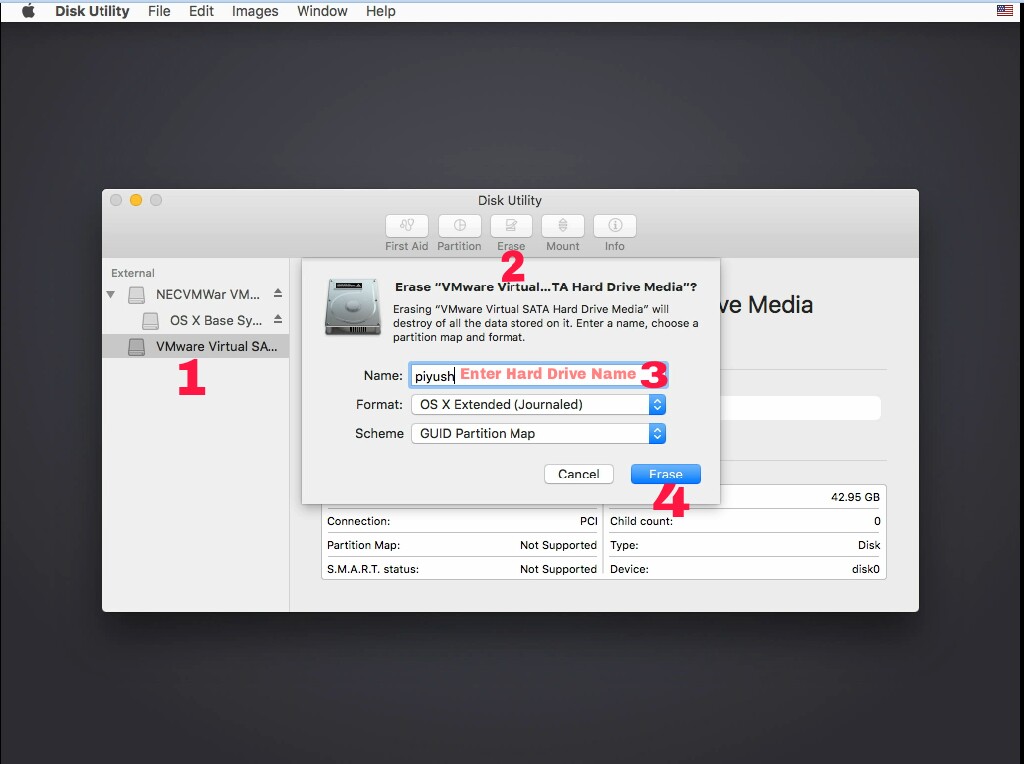
Task: Click the US flag input source icon
Action: coord(1004,10)
